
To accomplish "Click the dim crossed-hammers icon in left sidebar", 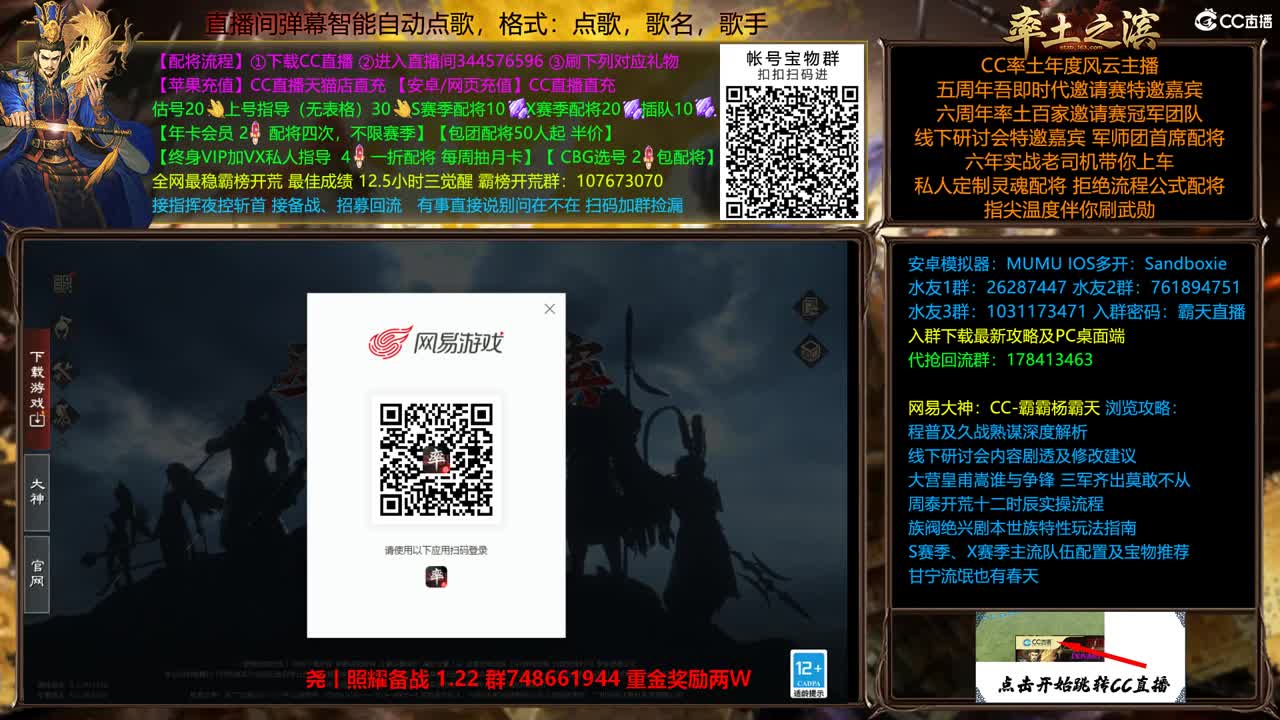I will pyautogui.click(x=62, y=372).
